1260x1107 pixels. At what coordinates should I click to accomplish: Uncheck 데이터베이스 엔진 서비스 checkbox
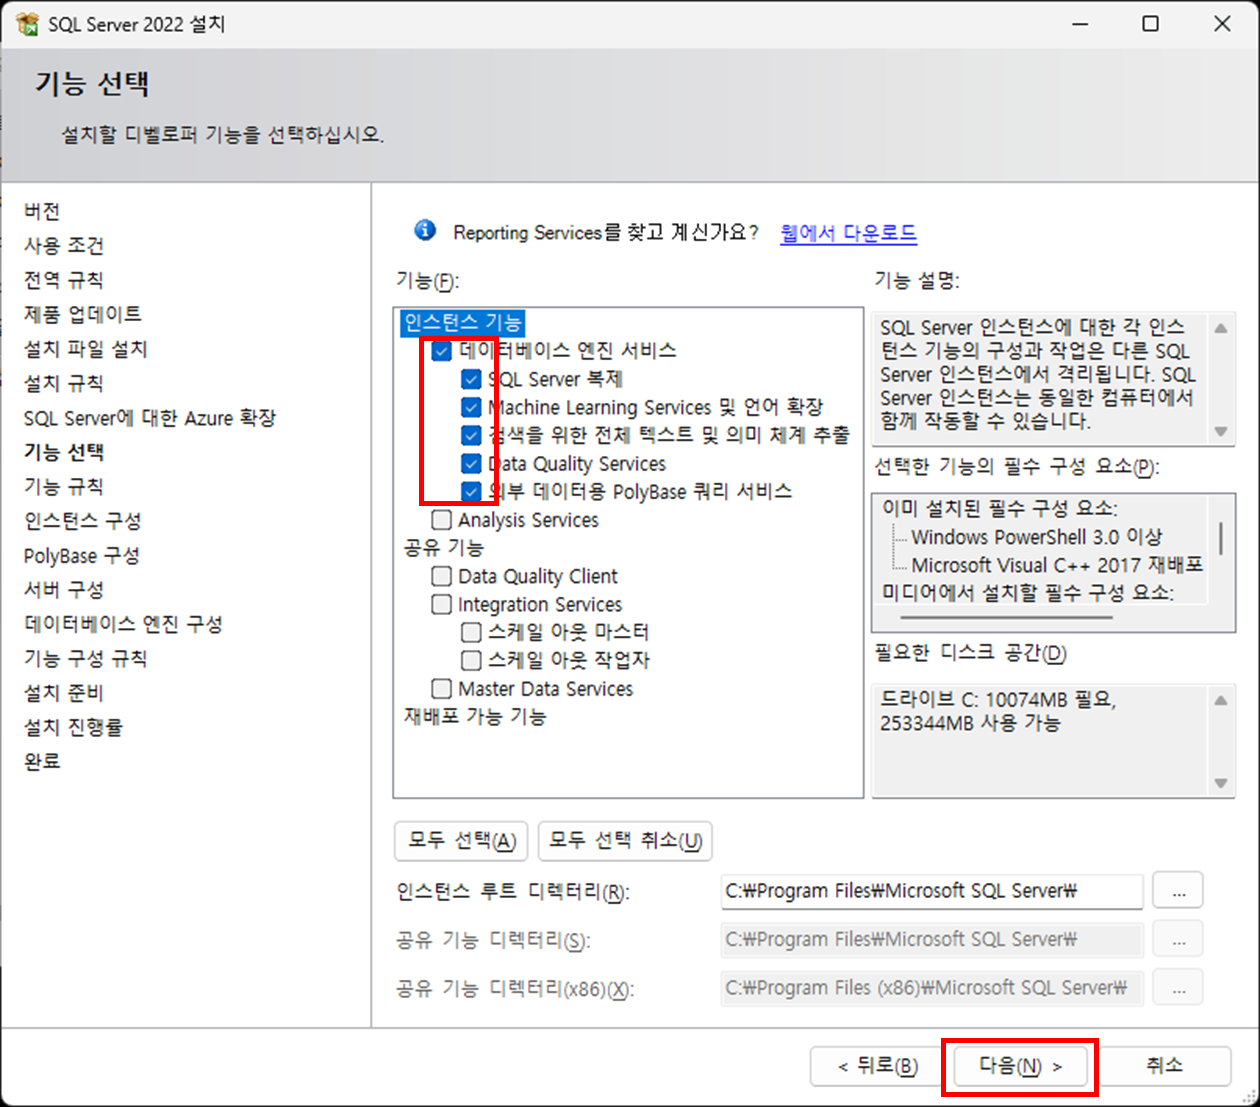point(442,351)
